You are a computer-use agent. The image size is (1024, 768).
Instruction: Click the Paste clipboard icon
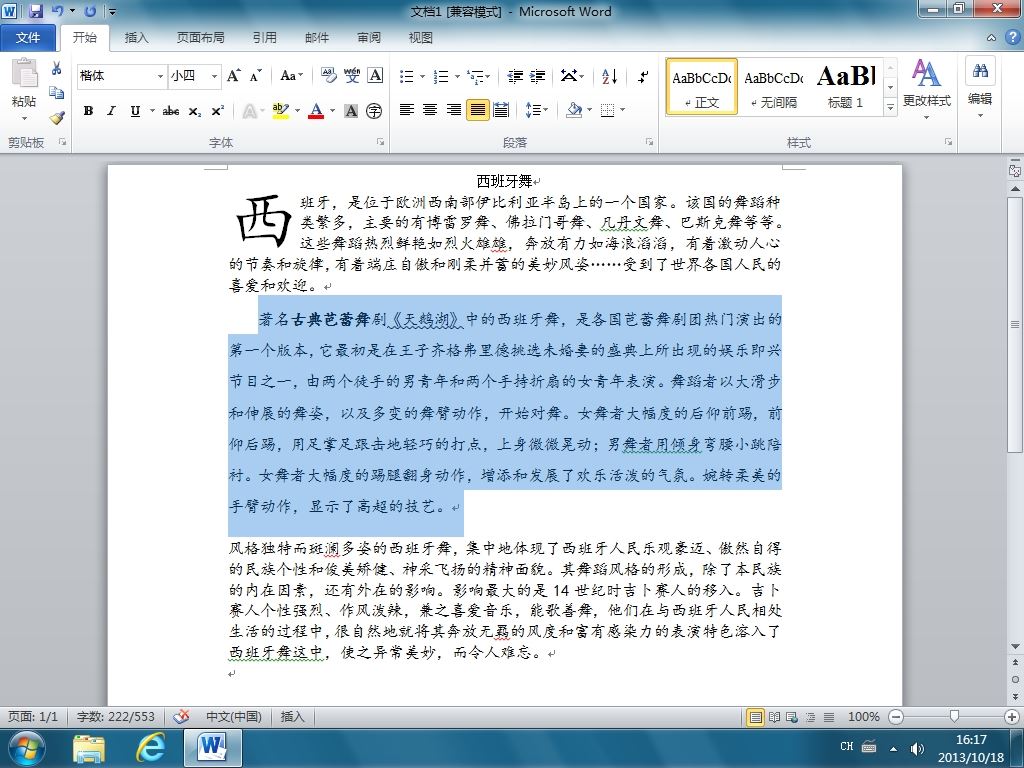[24, 73]
